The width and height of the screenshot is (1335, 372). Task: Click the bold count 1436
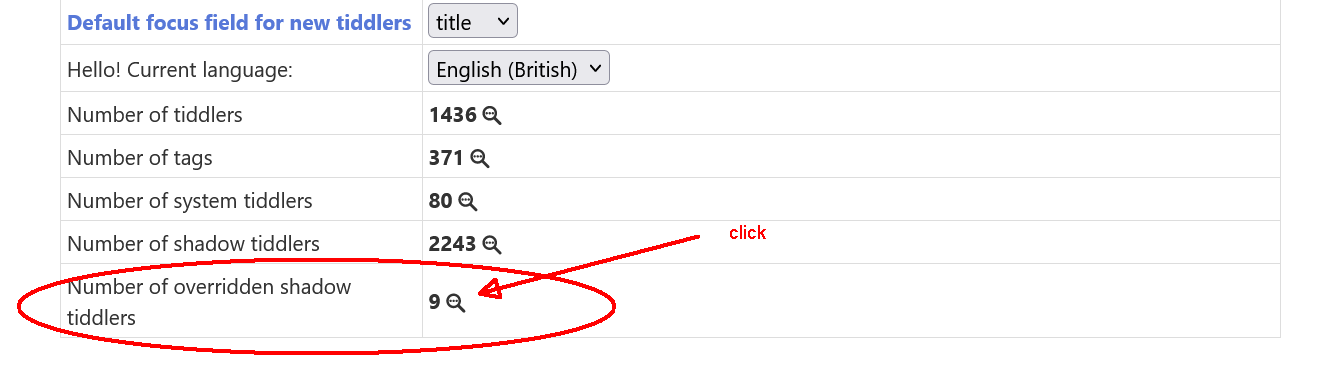453,115
